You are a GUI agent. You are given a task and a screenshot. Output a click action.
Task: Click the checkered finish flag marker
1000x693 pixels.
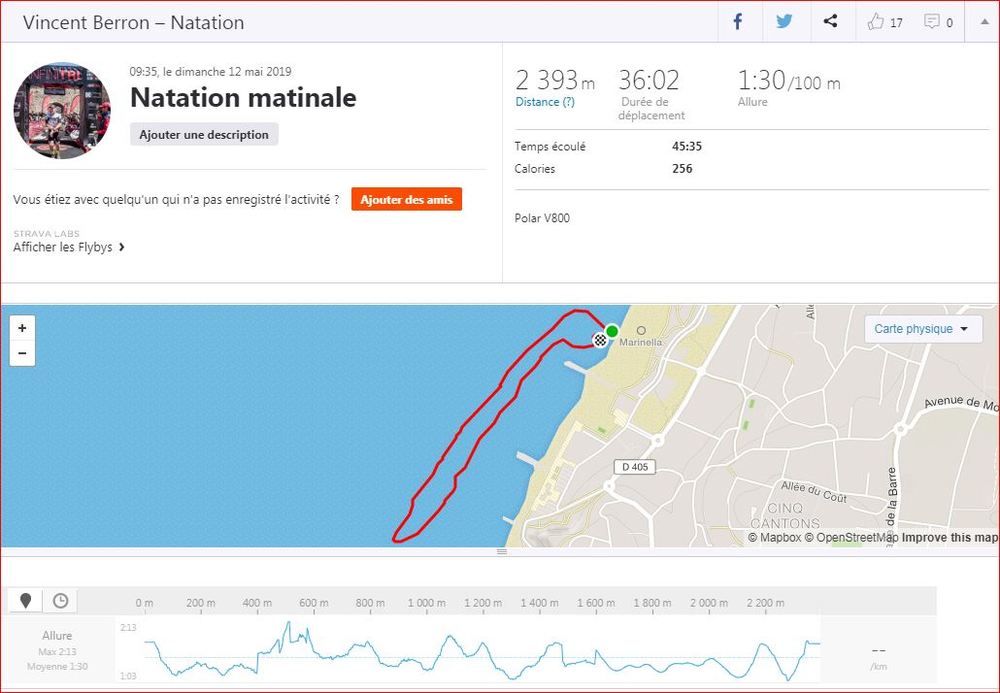600,340
